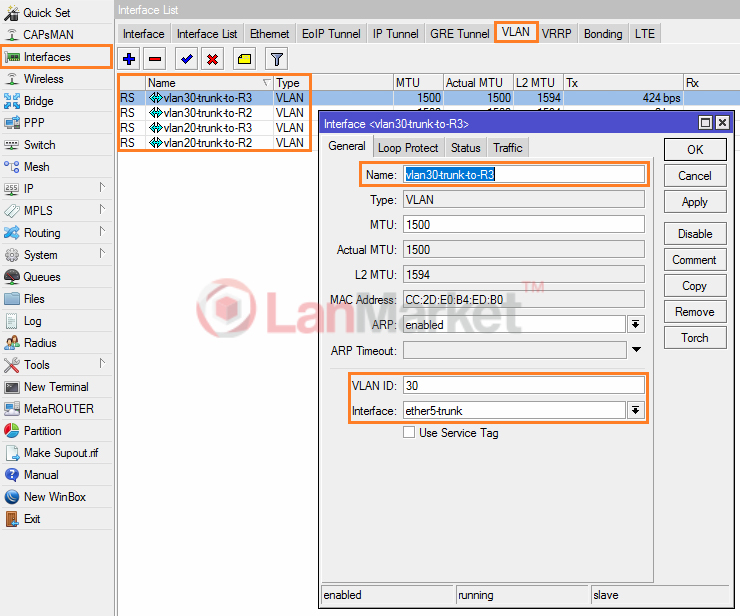Click the red minus Remove icon
740x616 pixels.
click(156, 59)
